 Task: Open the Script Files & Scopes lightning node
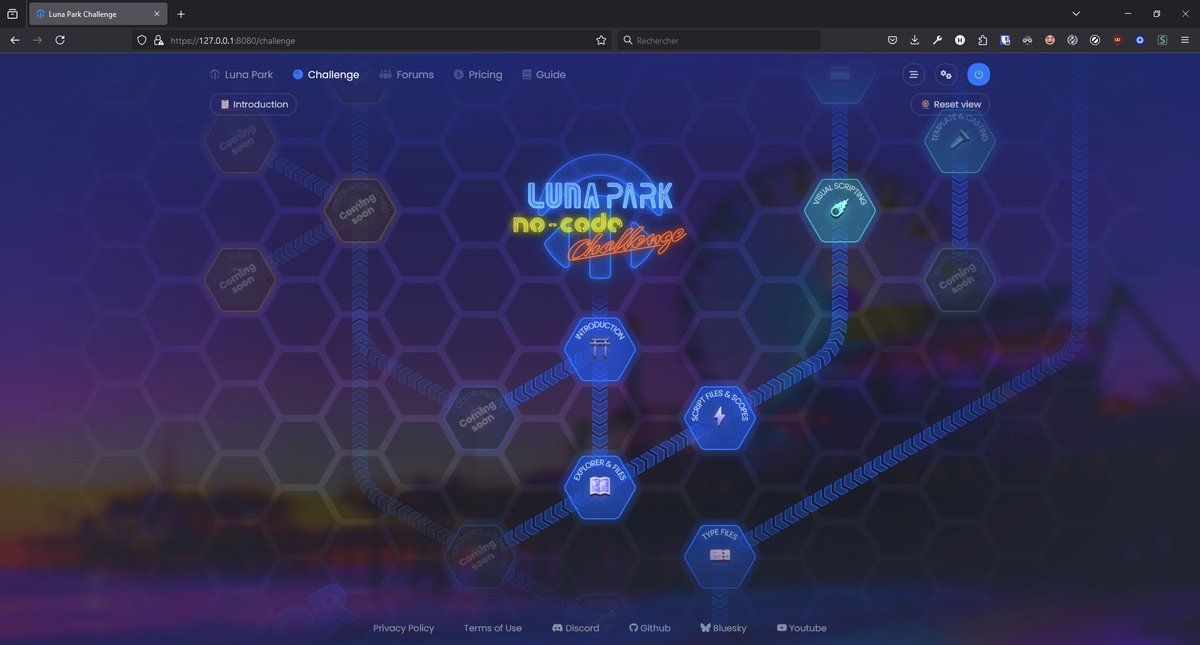(x=719, y=417)
